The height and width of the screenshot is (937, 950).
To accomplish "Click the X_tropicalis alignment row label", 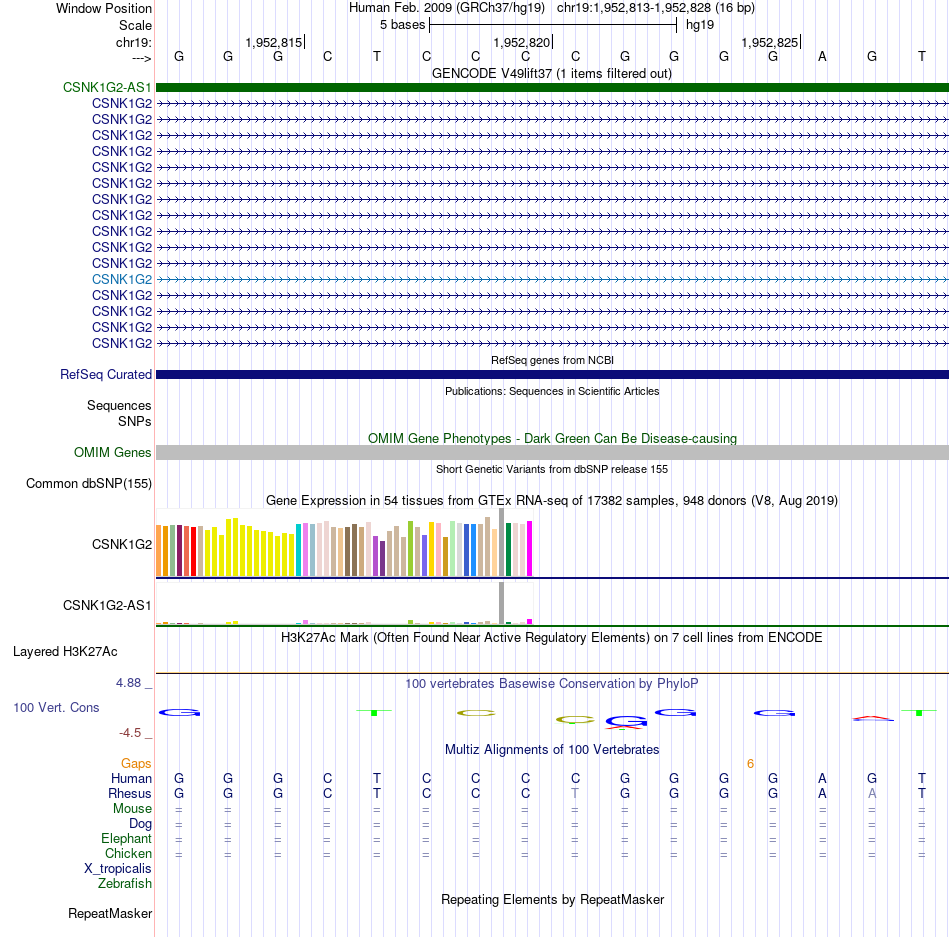I will 118,869.
